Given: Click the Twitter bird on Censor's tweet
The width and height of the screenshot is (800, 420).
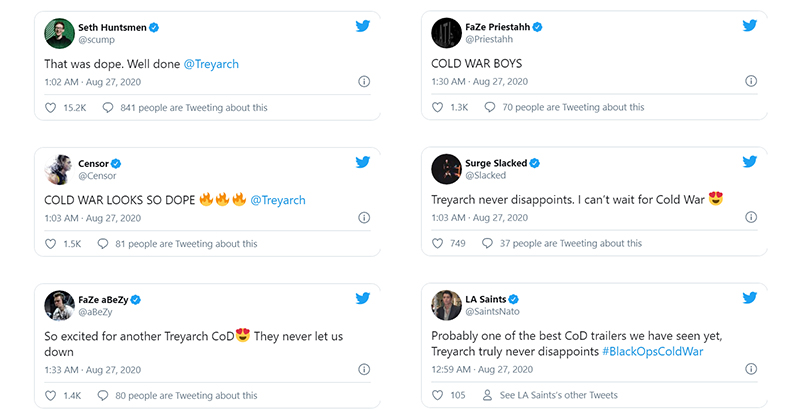Looking at the screenshot, I should (363, 161).
